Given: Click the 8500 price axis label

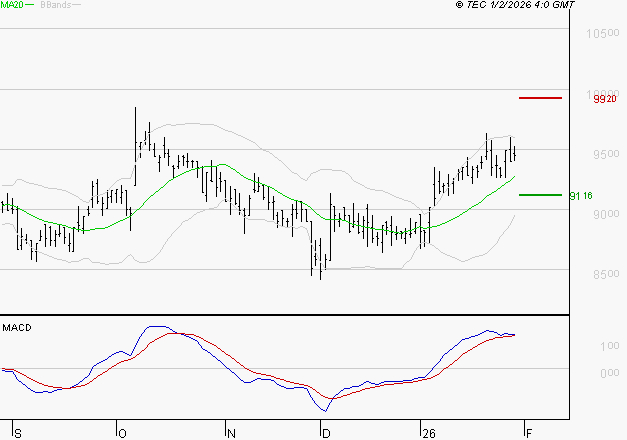Looking at the screenshot, I should (x=605, y=275).
